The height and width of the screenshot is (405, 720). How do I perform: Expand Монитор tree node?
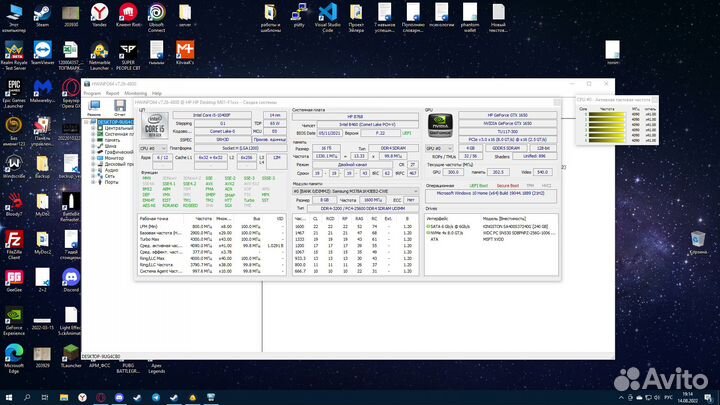pos(93,158)
